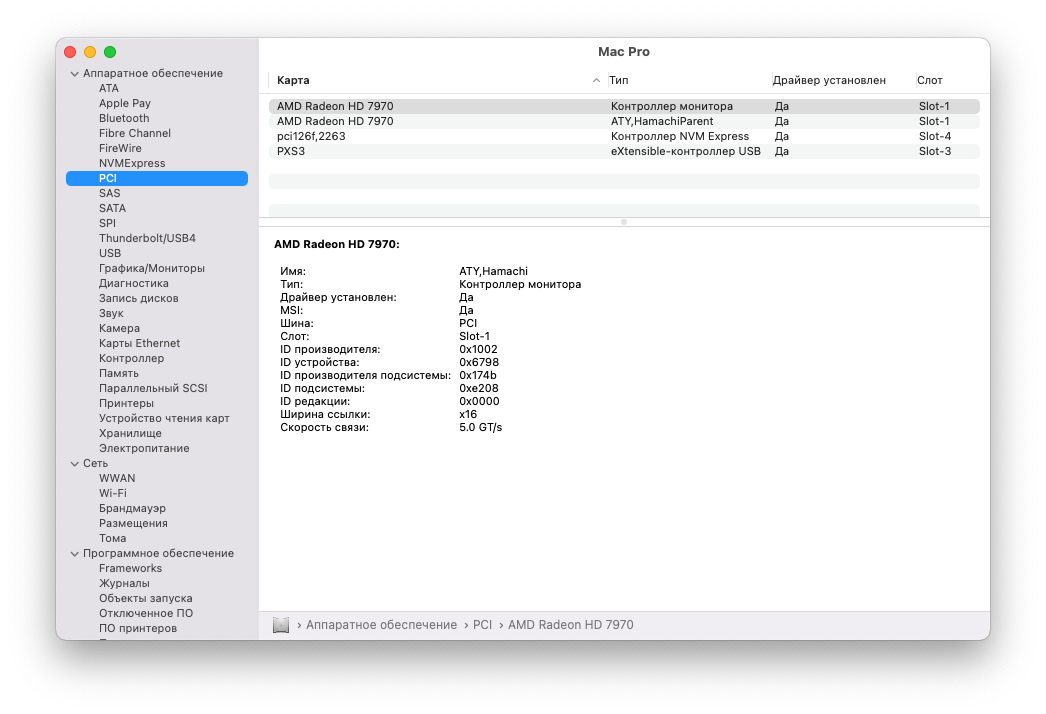Select the highlighted PCI sidebar item
The width and height of the screenshot is (1046, 714).
pyautogui.click(x=157, y=178)
